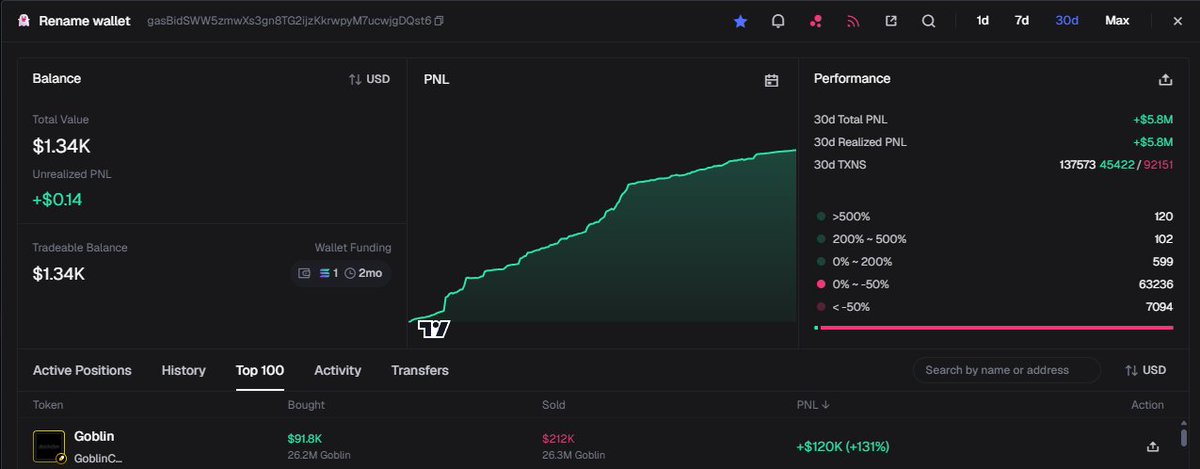Toggle table currency USD switch
The width and height of the screenshot is (1200, 469).
(1145, 370)
